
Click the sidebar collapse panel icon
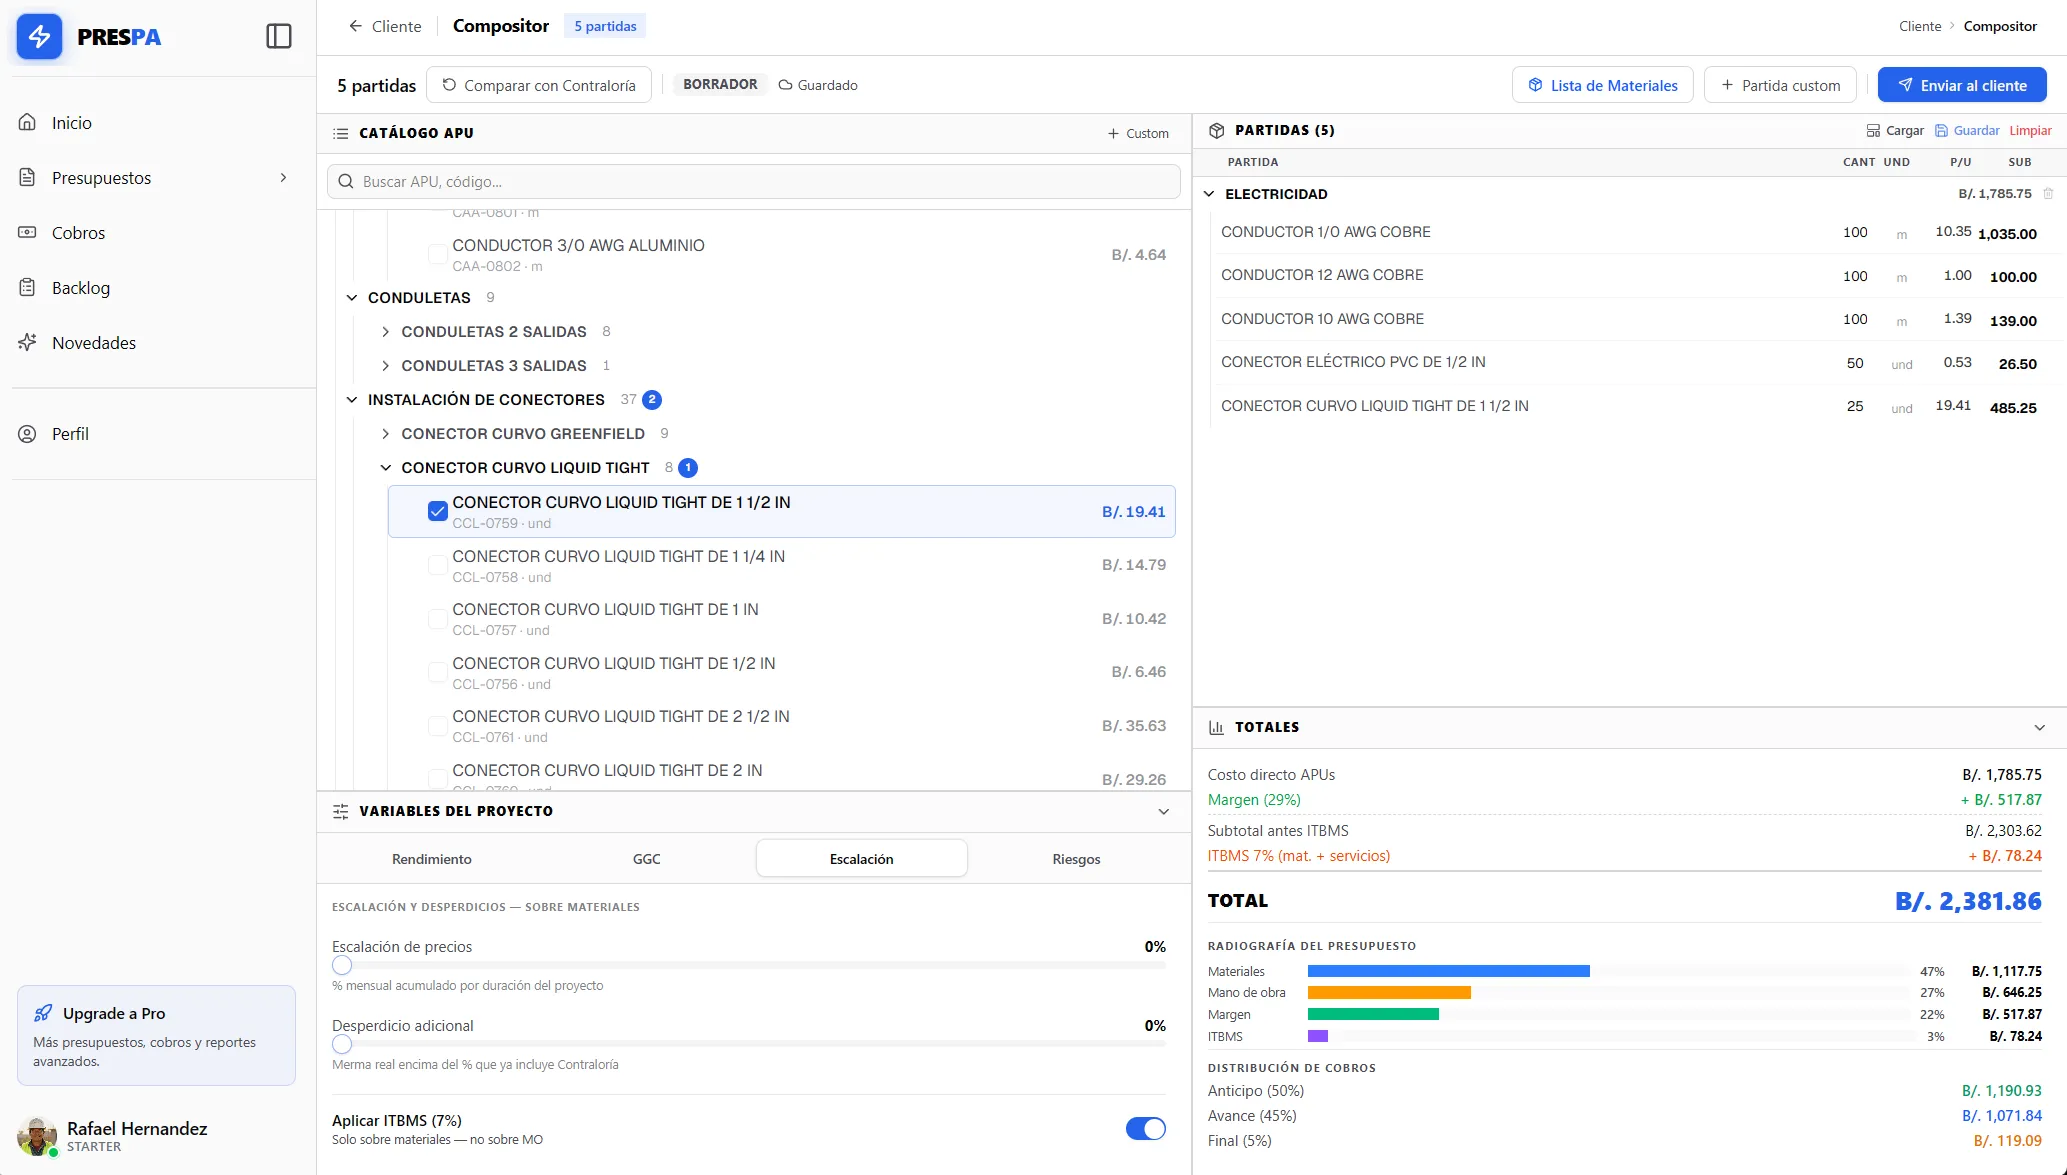coord(279,37)
